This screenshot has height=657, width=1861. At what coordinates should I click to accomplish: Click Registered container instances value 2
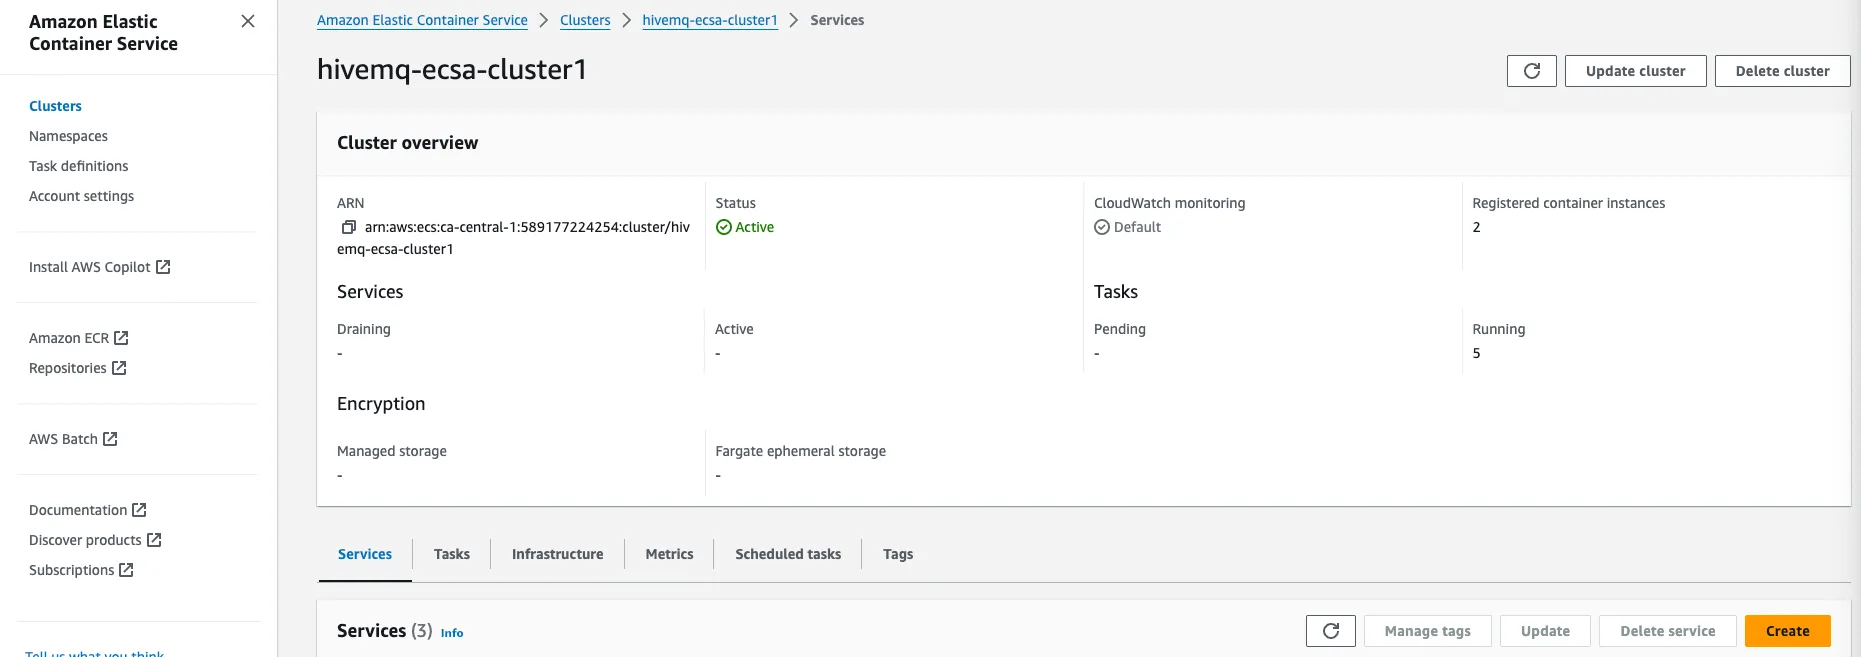[x=1476, y=227]
